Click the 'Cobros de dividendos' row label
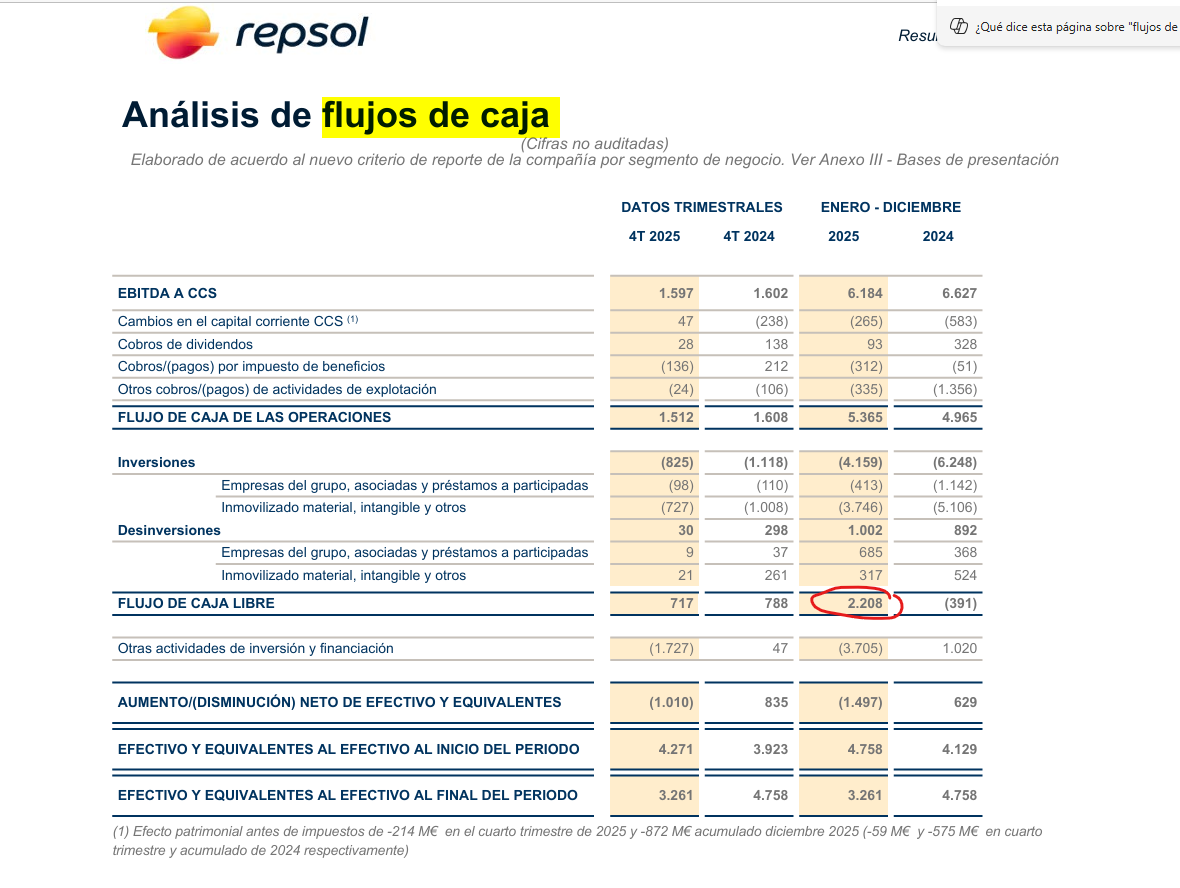 (x=185, y=344)
